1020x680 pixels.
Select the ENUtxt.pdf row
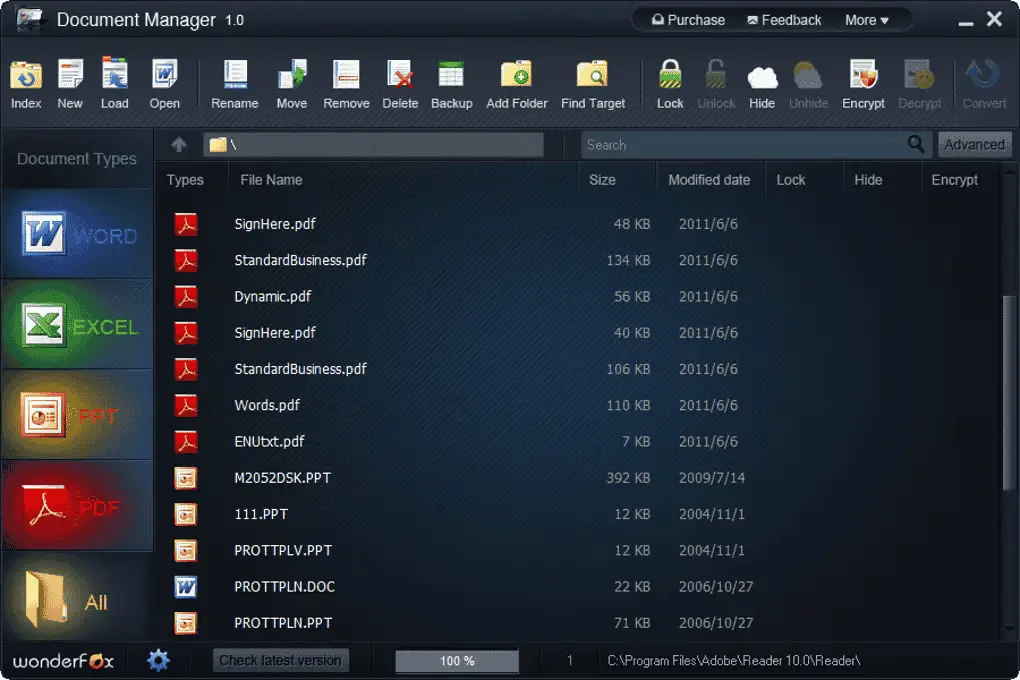tap(579, 442)
